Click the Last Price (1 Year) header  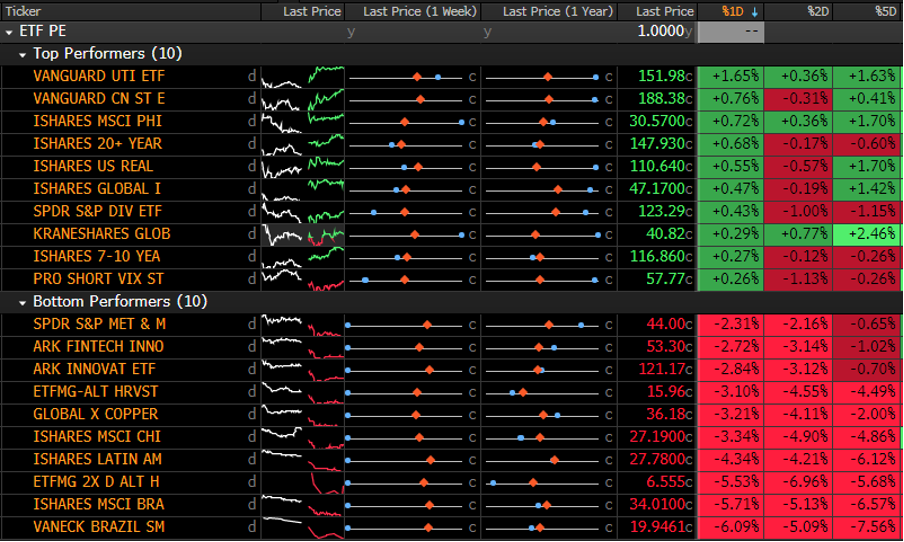(x=558, y=11)
